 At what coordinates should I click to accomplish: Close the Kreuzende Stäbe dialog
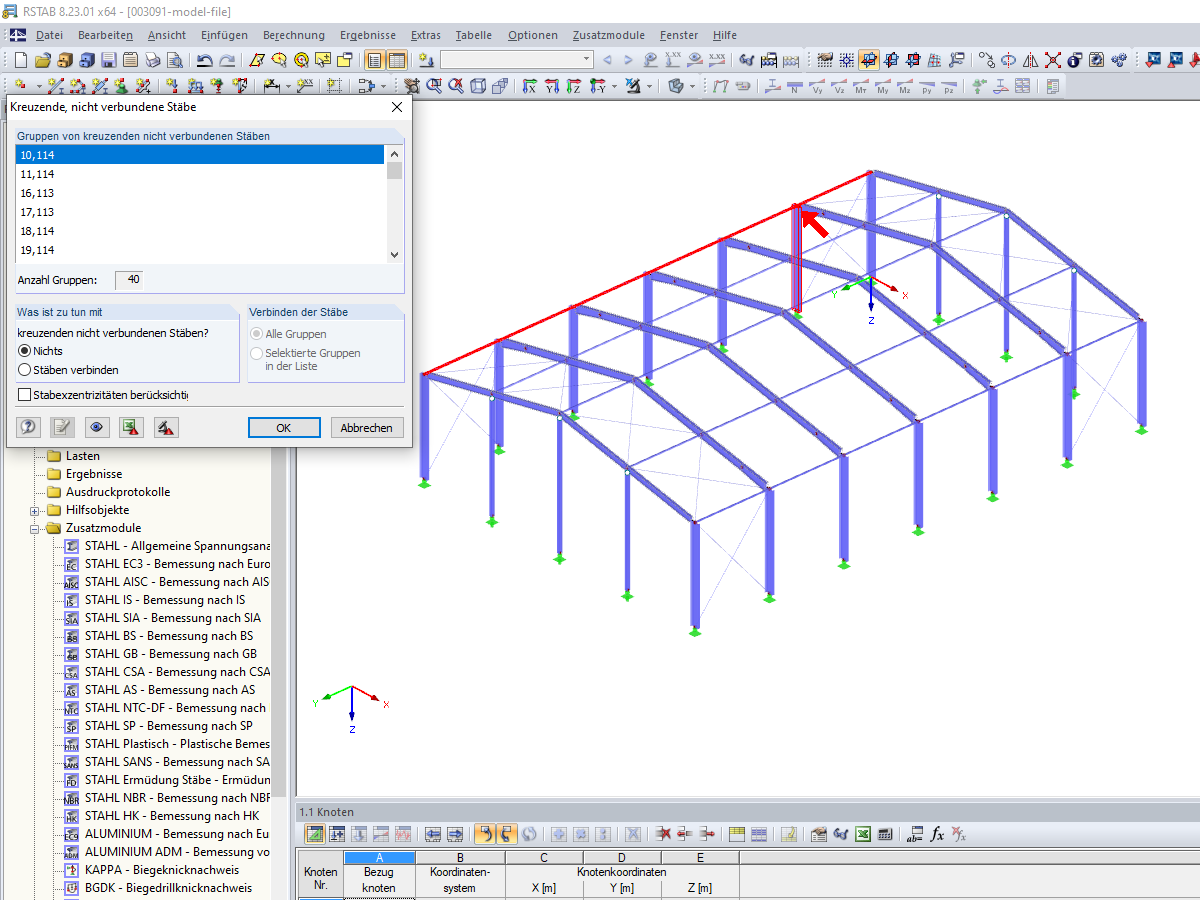[x=396, y=107]
